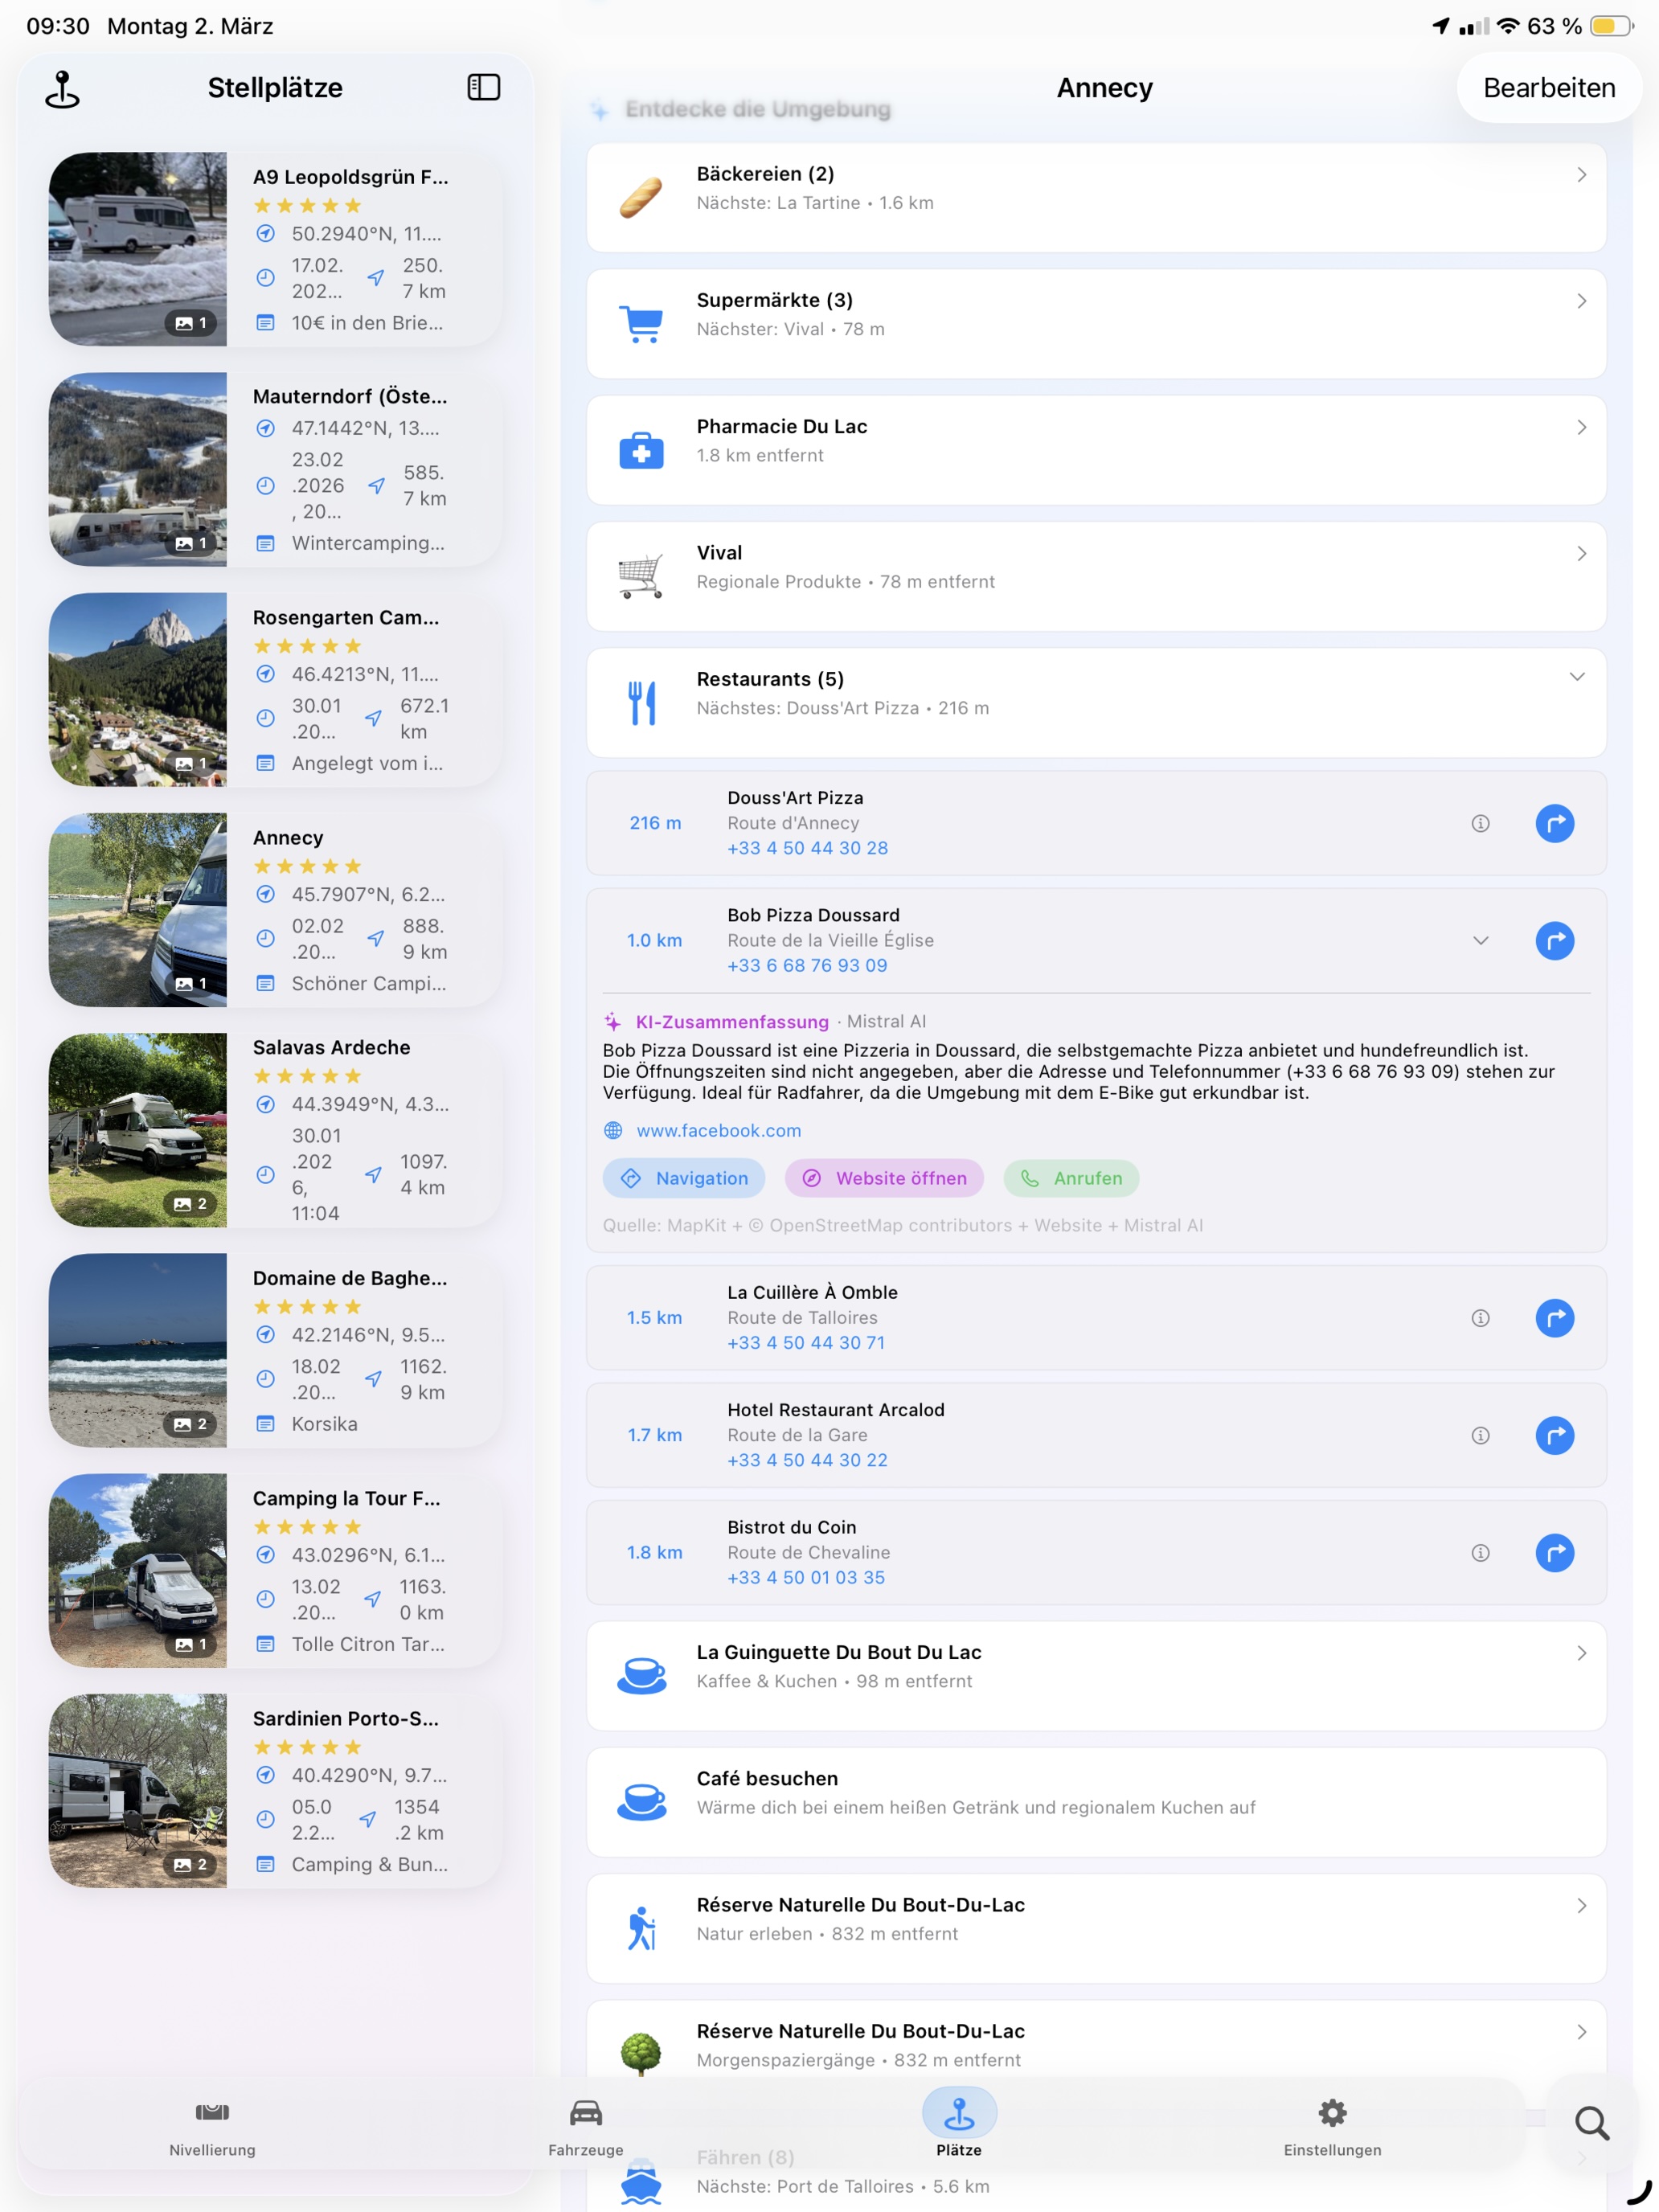Image resolution: width=1659 pixels, height=2212 pixels.
Task: Tap route arrow for Bob Pizza Doussard
Action: click(1554, 940)
